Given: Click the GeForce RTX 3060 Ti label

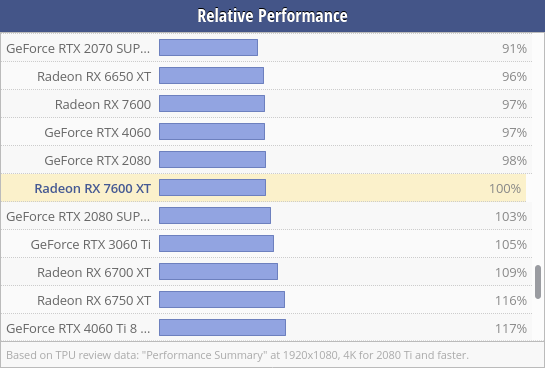Looking at the screenshot, I should coord(91,244).
